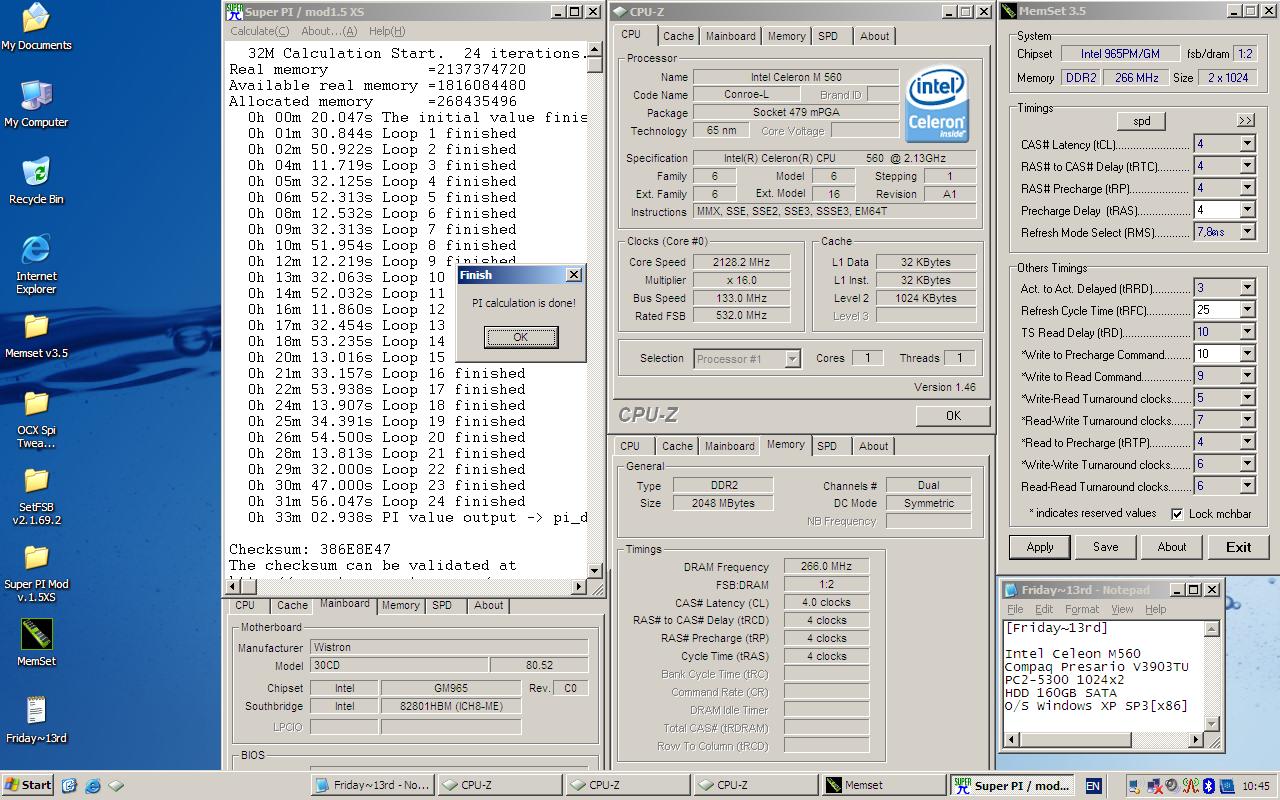This screenshot has width=1280, height=800.
Task: Open Read to Precharge (tRTP) dropdown
Action: [1247, 442]
